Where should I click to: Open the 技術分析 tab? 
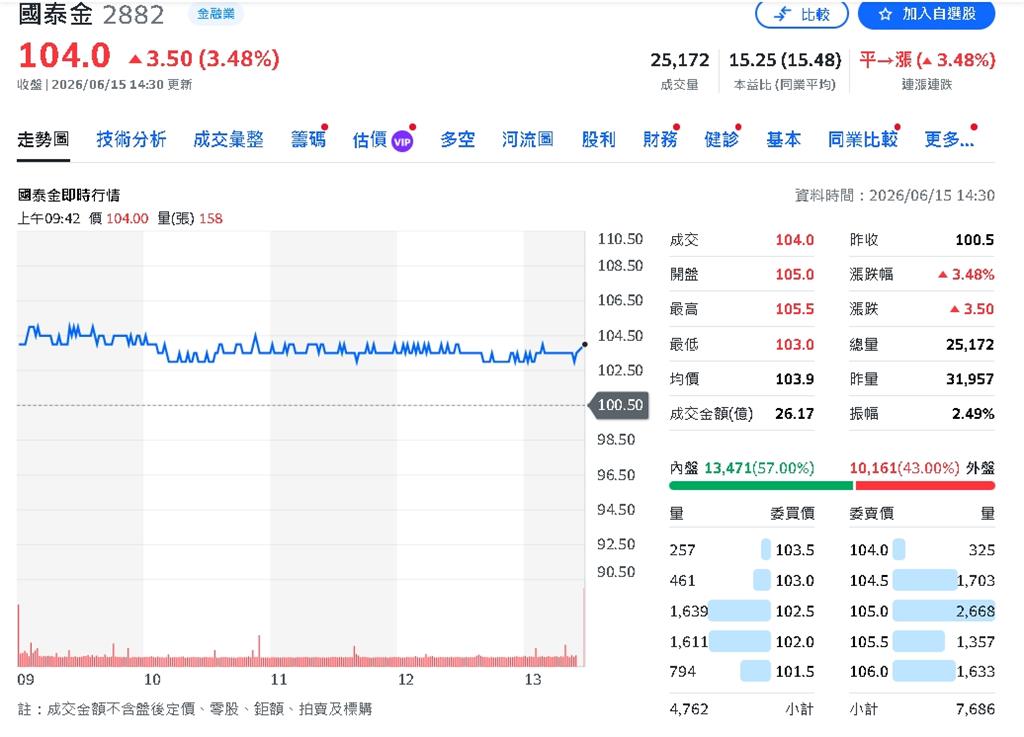pos(131,139)
